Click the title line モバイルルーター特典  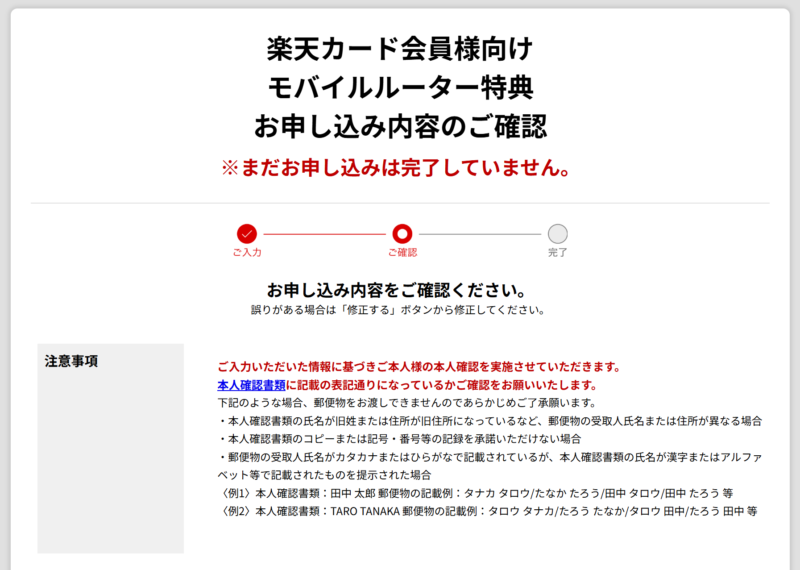pyautogui.click(x=401, y=88)
